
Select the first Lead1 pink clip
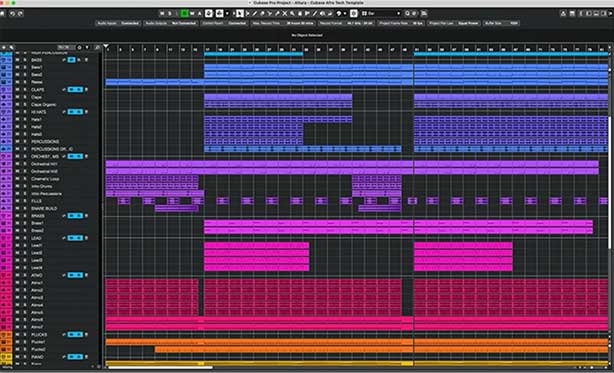point(256,245)
